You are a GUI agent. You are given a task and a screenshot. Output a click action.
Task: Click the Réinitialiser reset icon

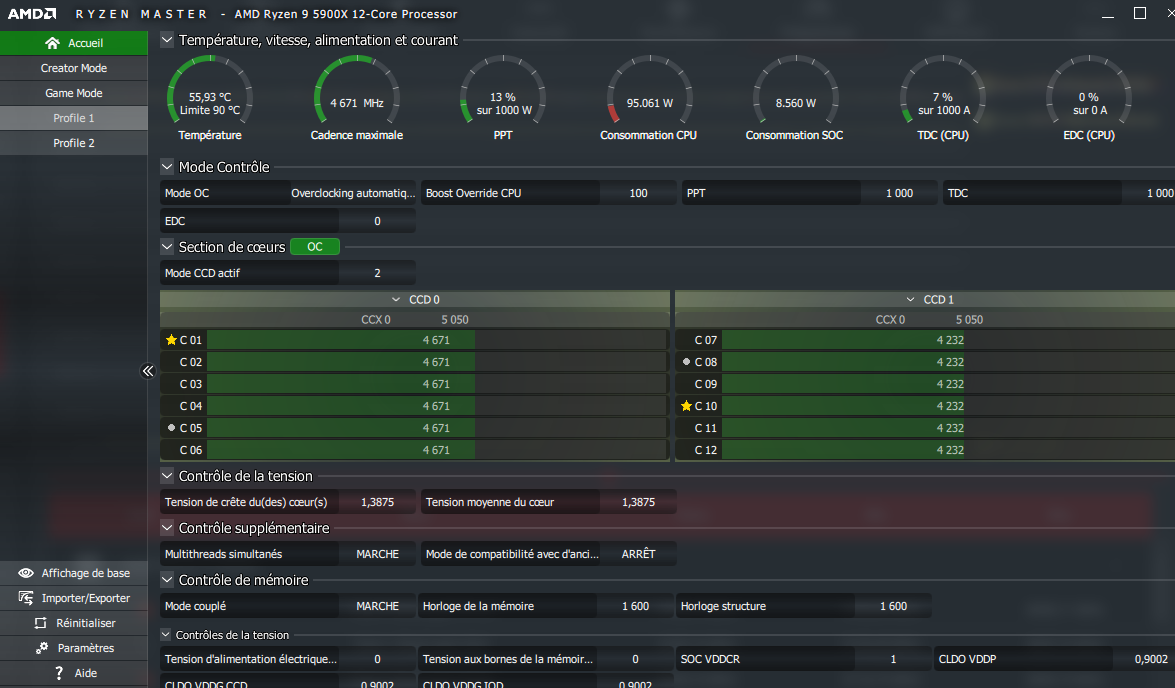click(40, 623)
